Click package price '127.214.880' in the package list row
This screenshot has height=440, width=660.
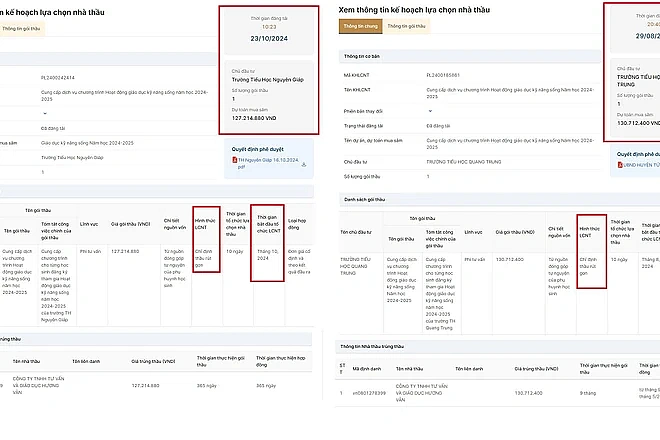click(125, 251)
